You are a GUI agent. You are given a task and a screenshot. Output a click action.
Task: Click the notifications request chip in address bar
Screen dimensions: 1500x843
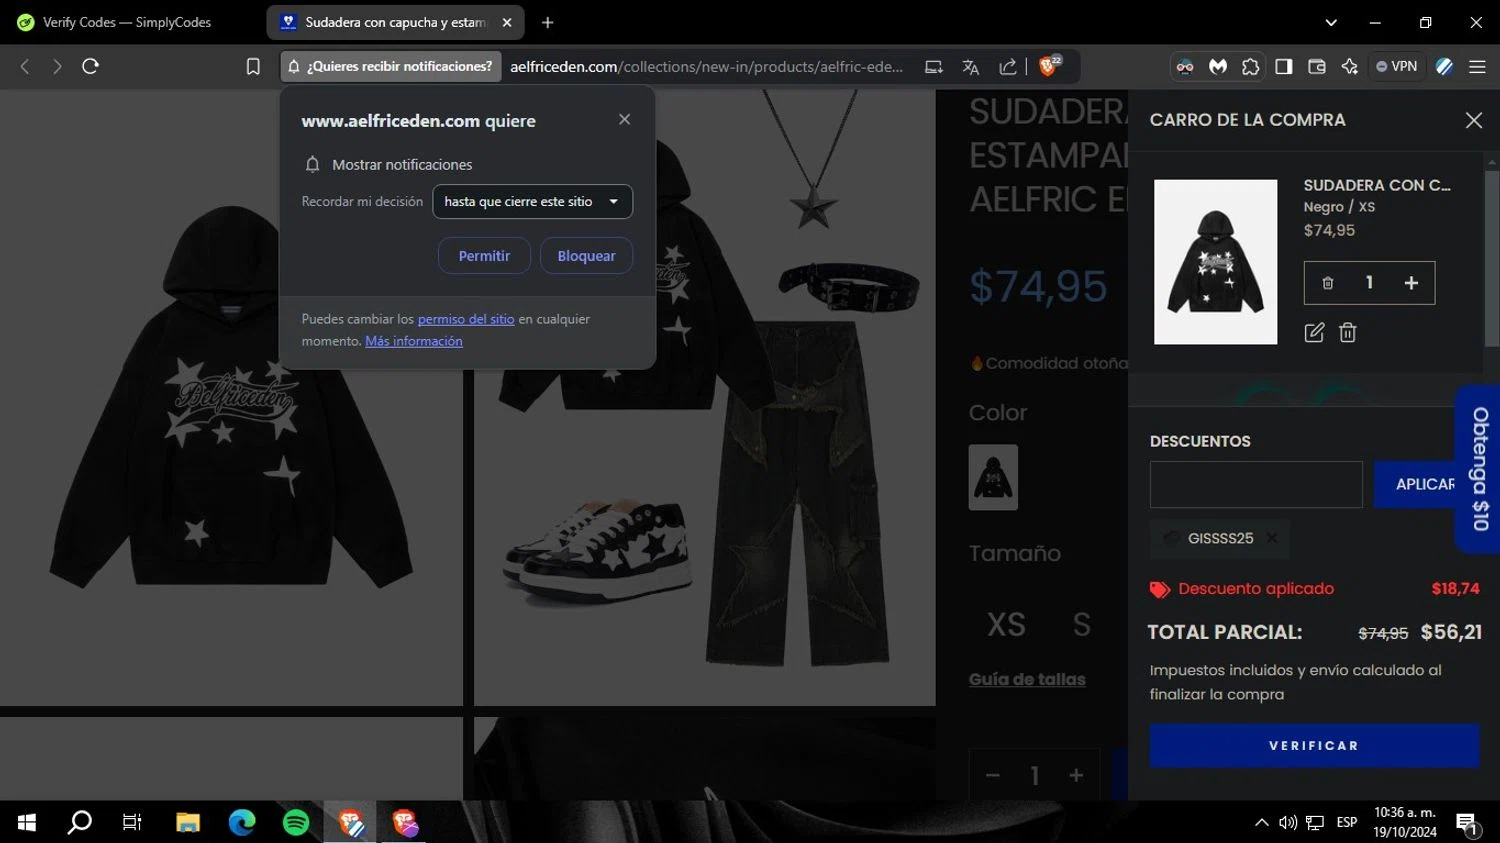click(391, 67)
